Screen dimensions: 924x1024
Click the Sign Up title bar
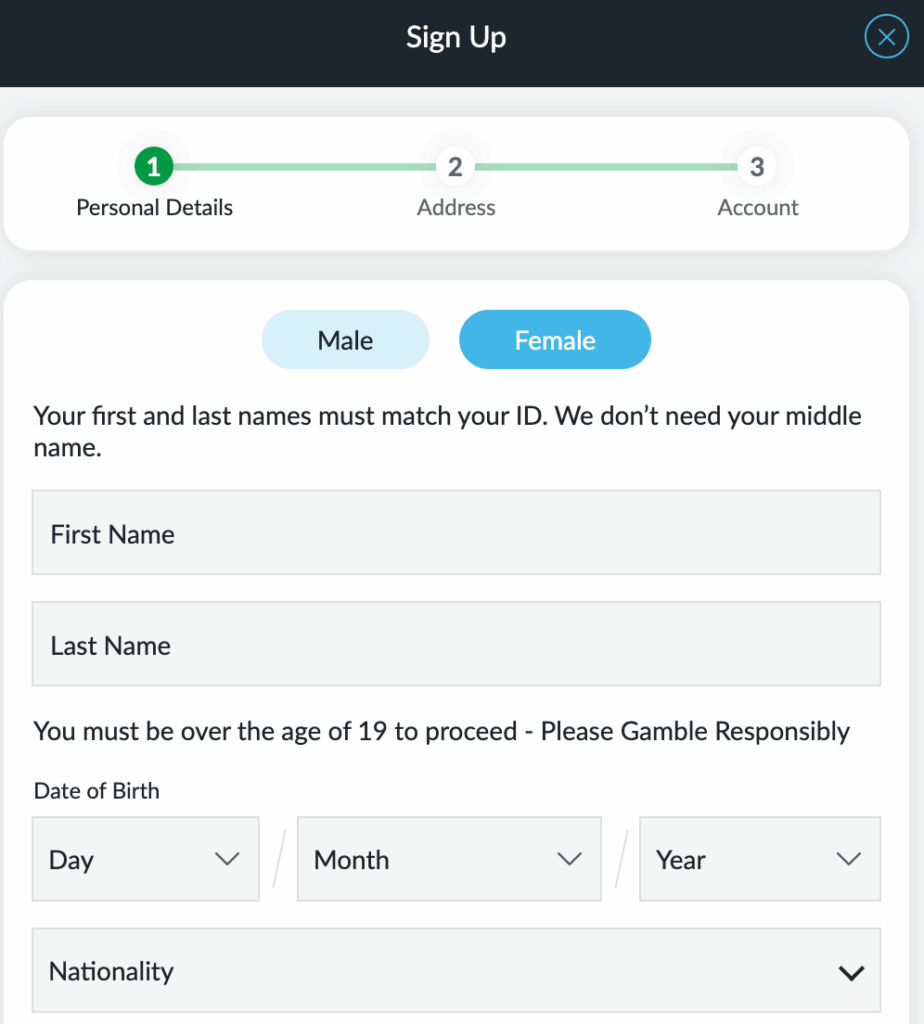456,37
